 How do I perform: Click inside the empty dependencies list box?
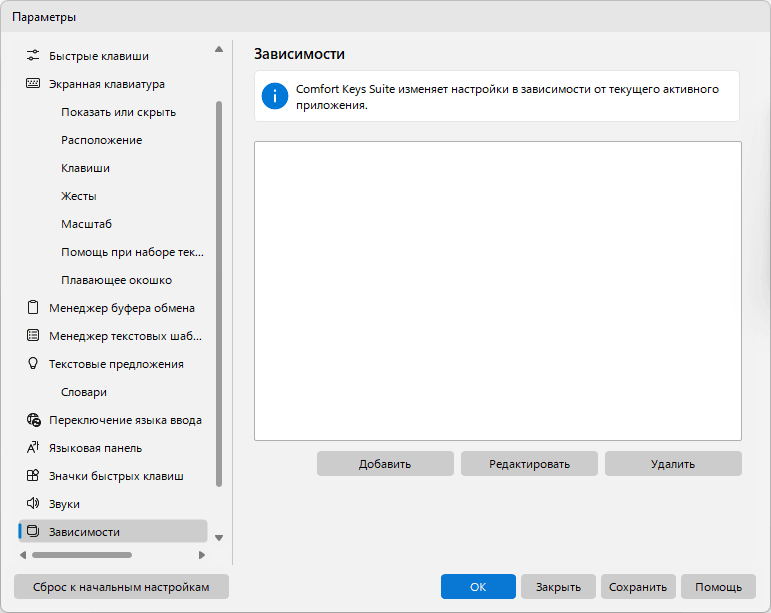click(x=498, y=291)
